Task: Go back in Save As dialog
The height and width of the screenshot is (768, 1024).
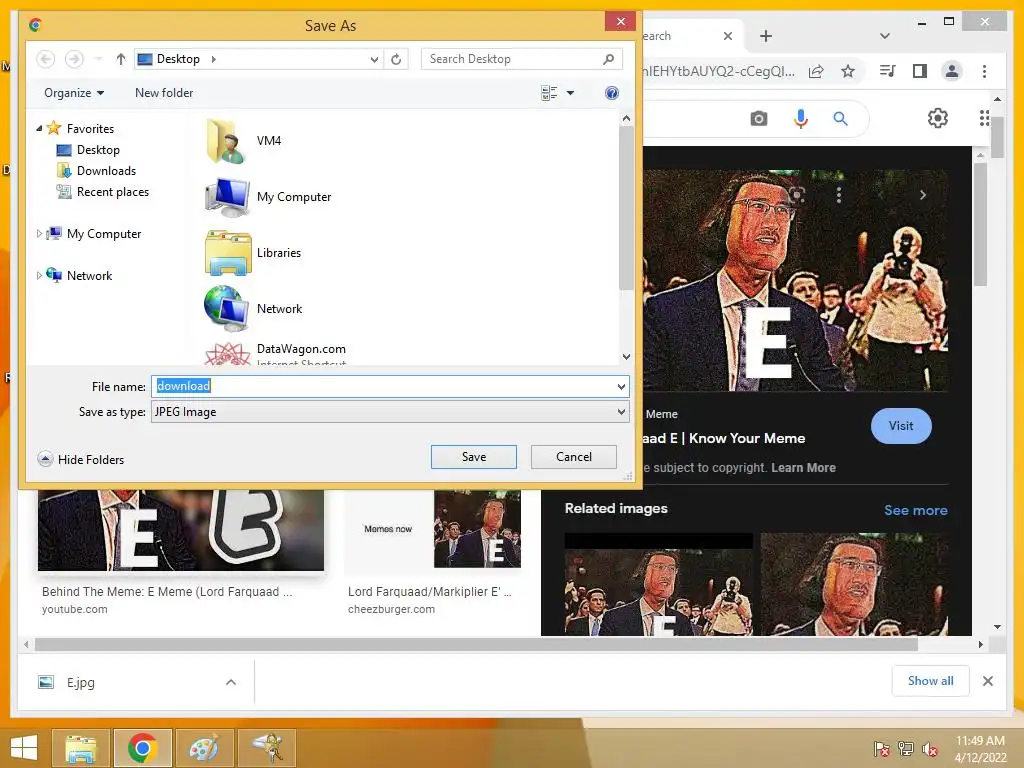Action: pos(45,59)
